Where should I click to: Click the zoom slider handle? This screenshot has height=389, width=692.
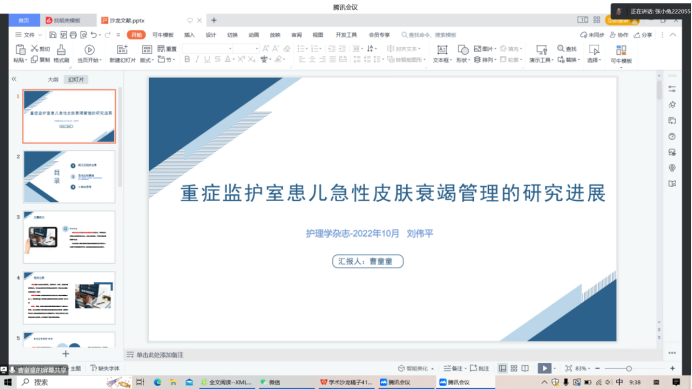(628, 368)
